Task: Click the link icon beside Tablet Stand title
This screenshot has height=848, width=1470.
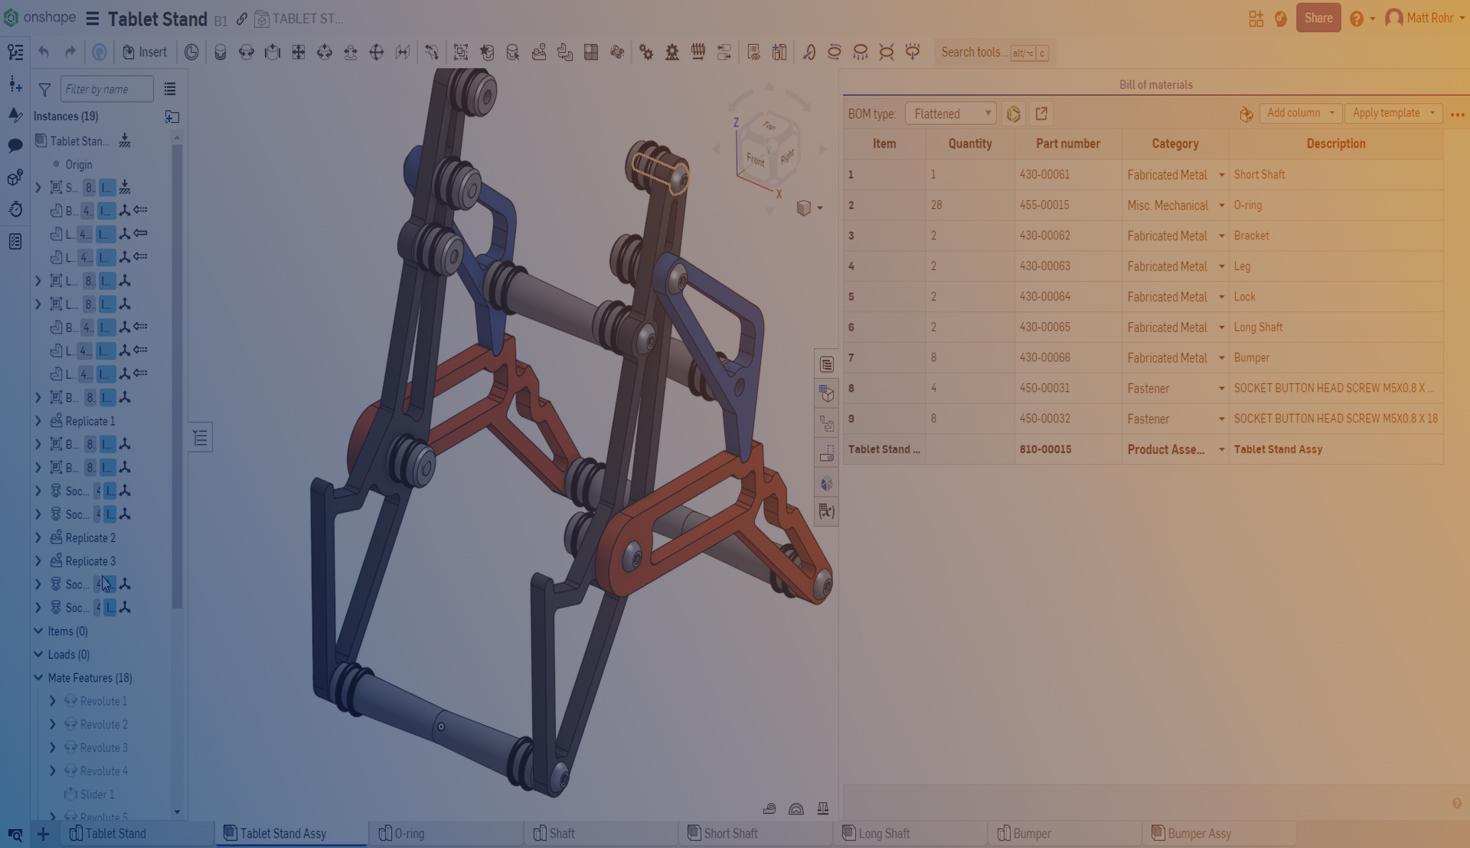Action: (x=242, y=19)
